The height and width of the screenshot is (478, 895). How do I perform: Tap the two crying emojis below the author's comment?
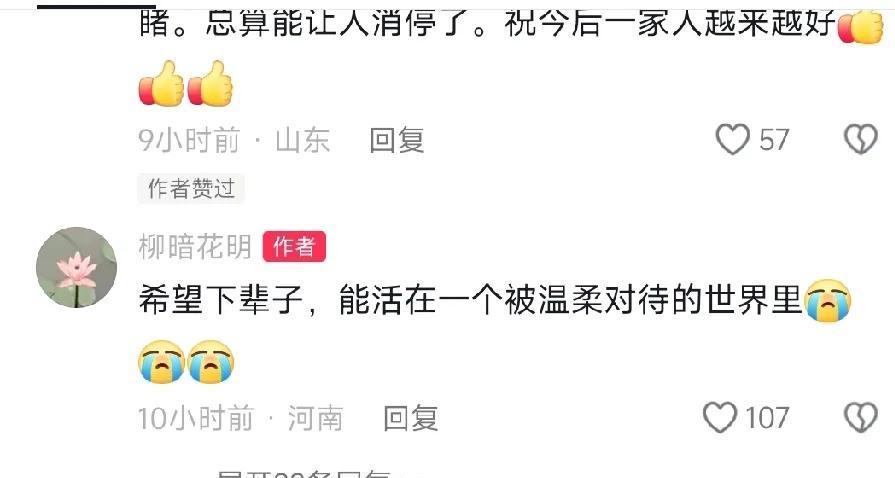point(186,361)
